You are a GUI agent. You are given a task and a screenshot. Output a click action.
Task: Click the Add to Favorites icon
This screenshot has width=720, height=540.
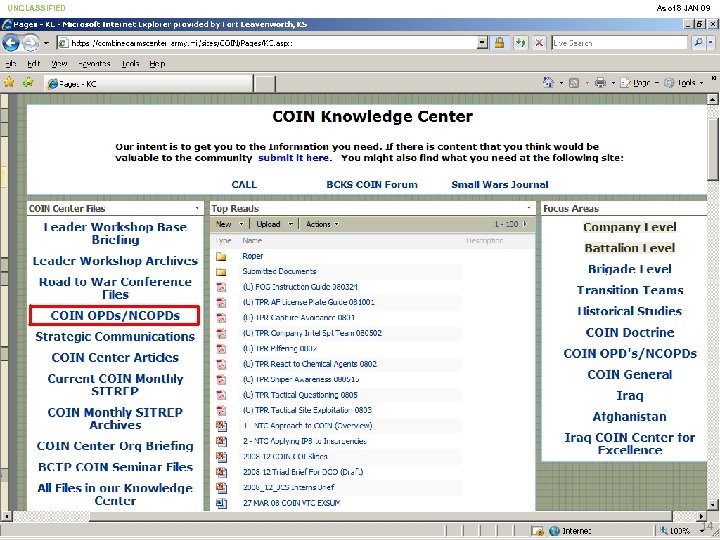pos(28,83)
